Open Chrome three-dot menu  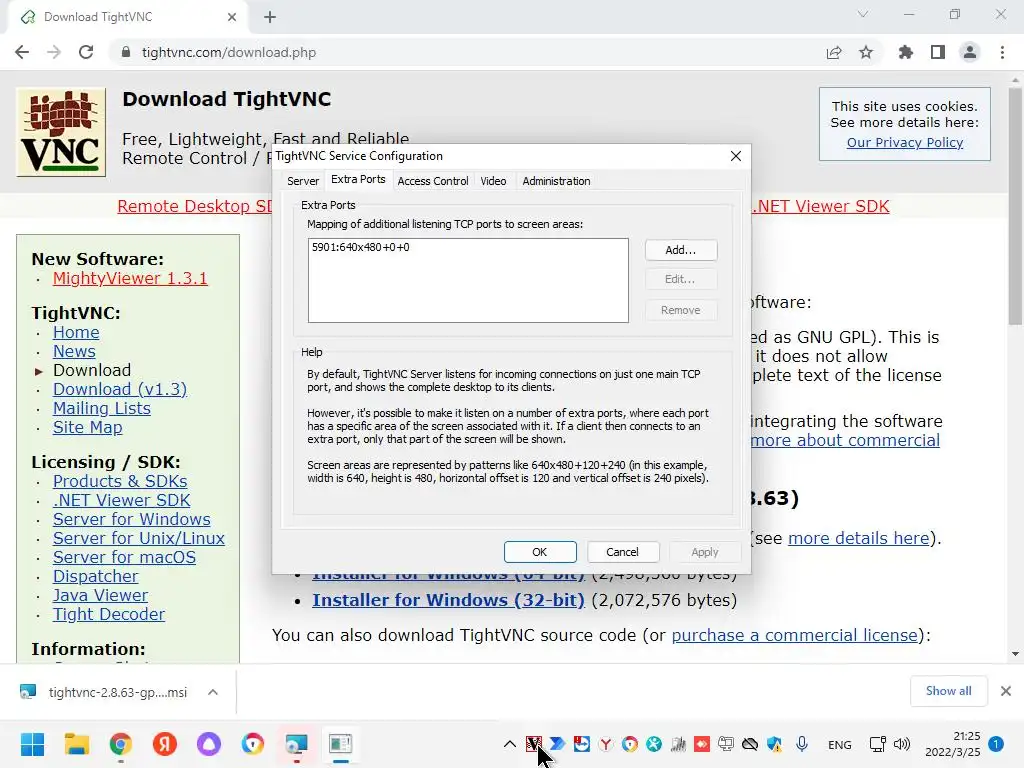(1002, 52)
